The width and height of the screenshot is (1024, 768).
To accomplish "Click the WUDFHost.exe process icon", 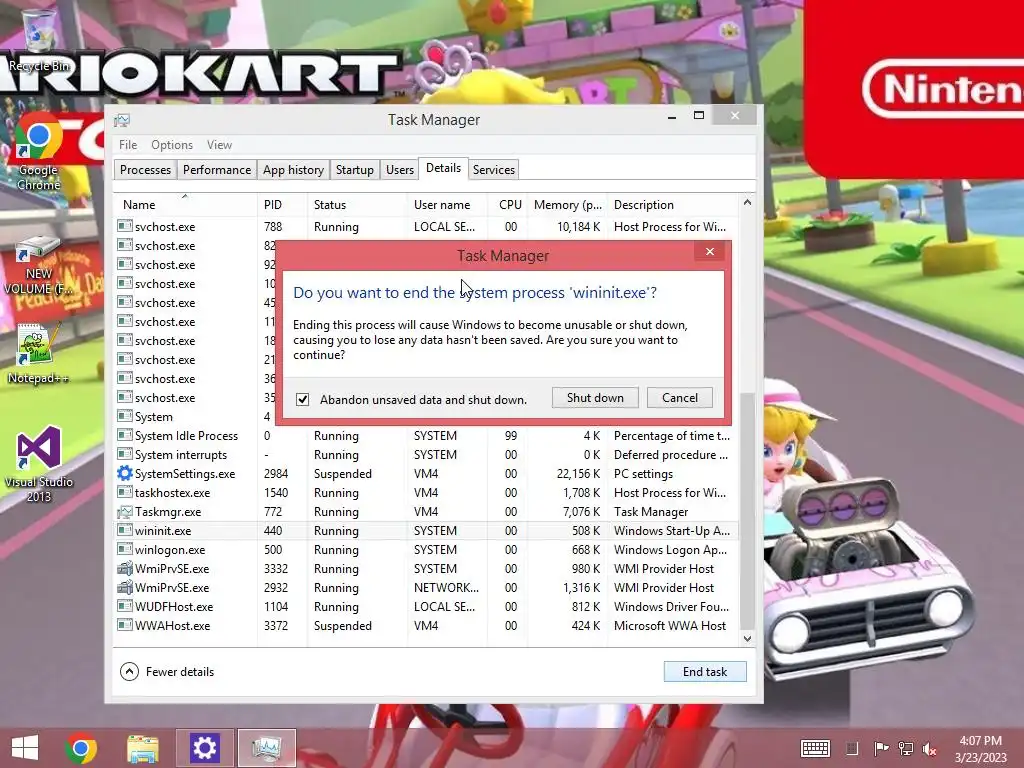I will pos(125,606).
